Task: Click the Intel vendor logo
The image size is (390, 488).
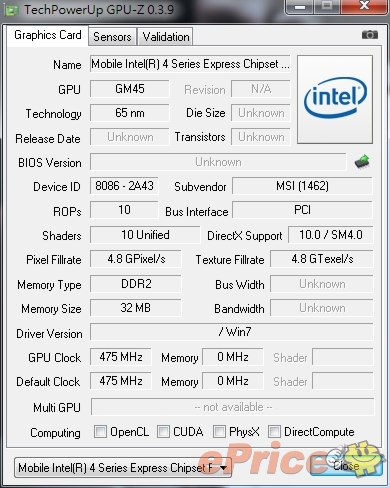Action: [335, 99]
